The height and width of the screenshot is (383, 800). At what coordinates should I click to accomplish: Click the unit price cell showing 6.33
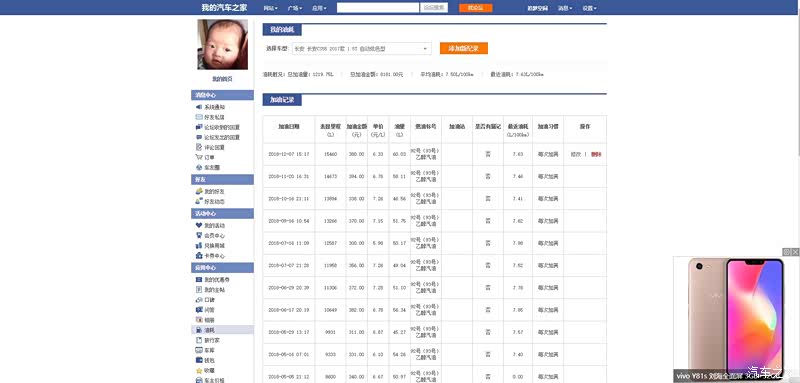point(378,154)
